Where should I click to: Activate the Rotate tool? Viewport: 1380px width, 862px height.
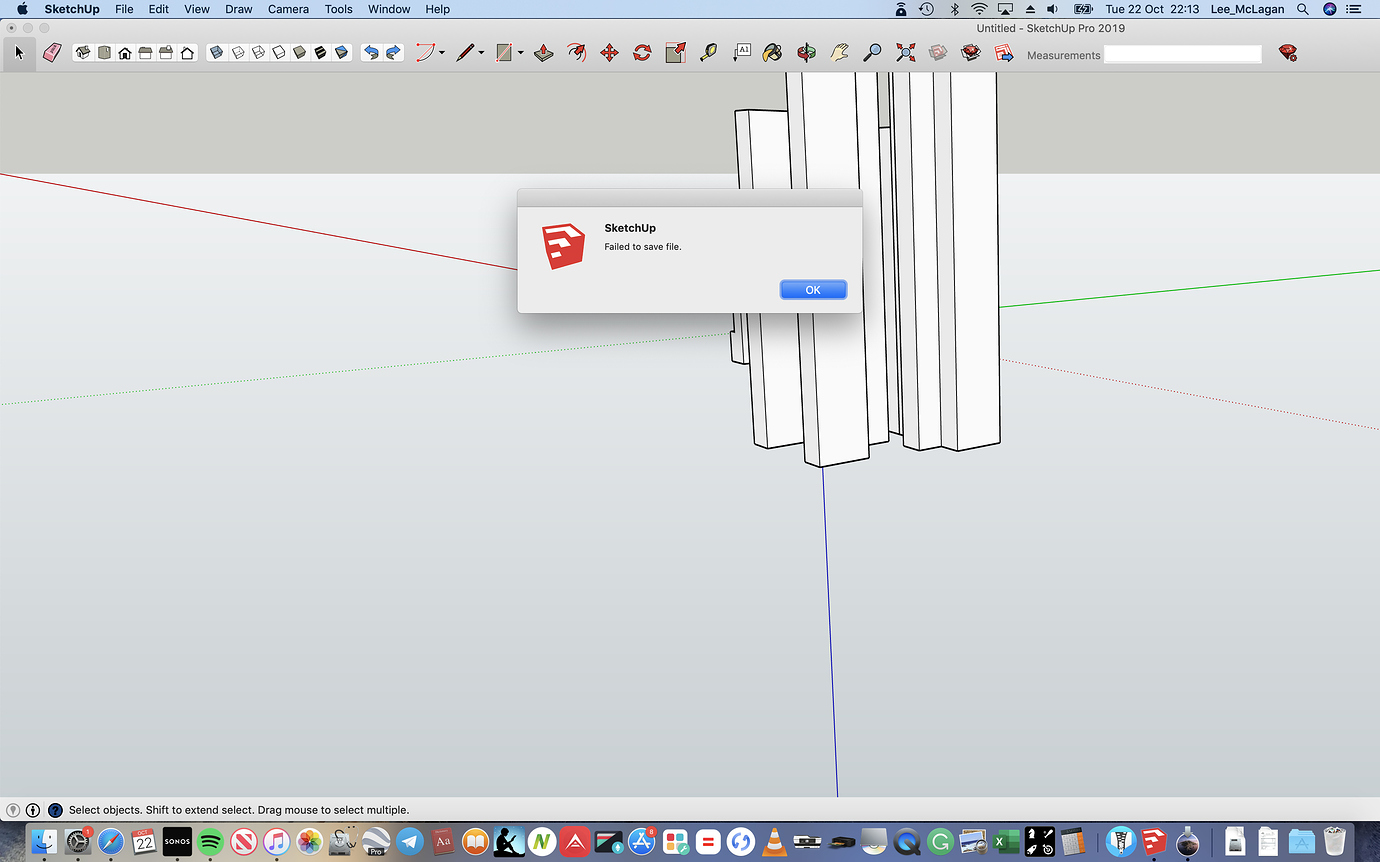click(642, 52)
